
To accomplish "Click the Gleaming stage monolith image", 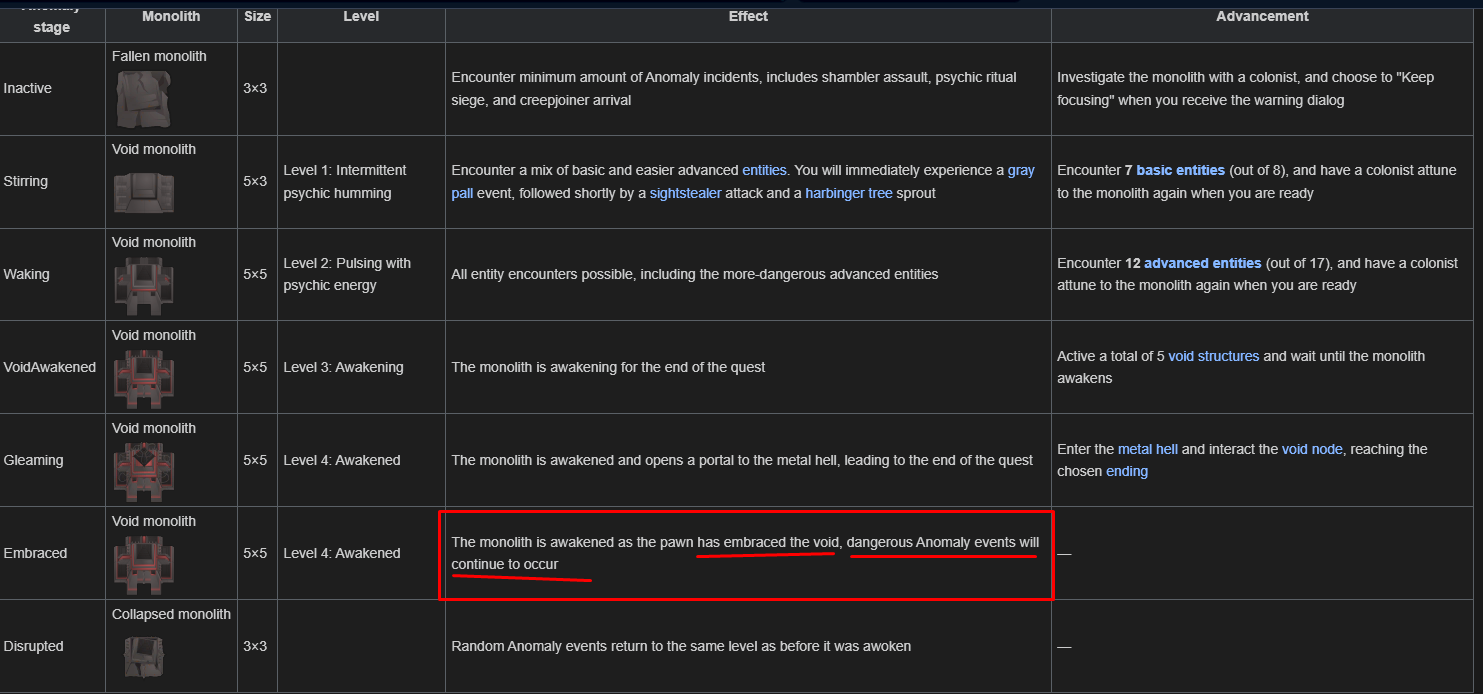I will [143, 471].
